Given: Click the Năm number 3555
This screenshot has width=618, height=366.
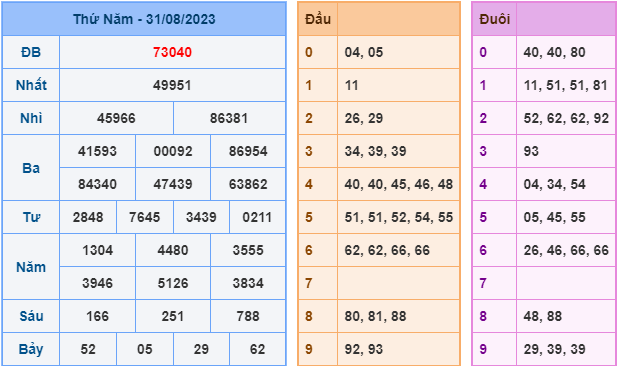Looking at the screenshot, I should point(248,250).
